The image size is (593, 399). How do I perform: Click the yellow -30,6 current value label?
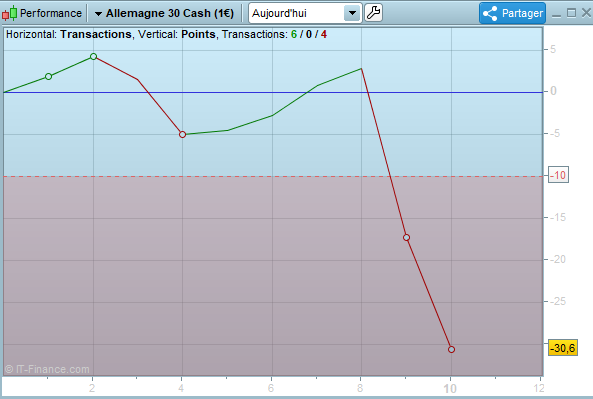(x=563, y=348)
